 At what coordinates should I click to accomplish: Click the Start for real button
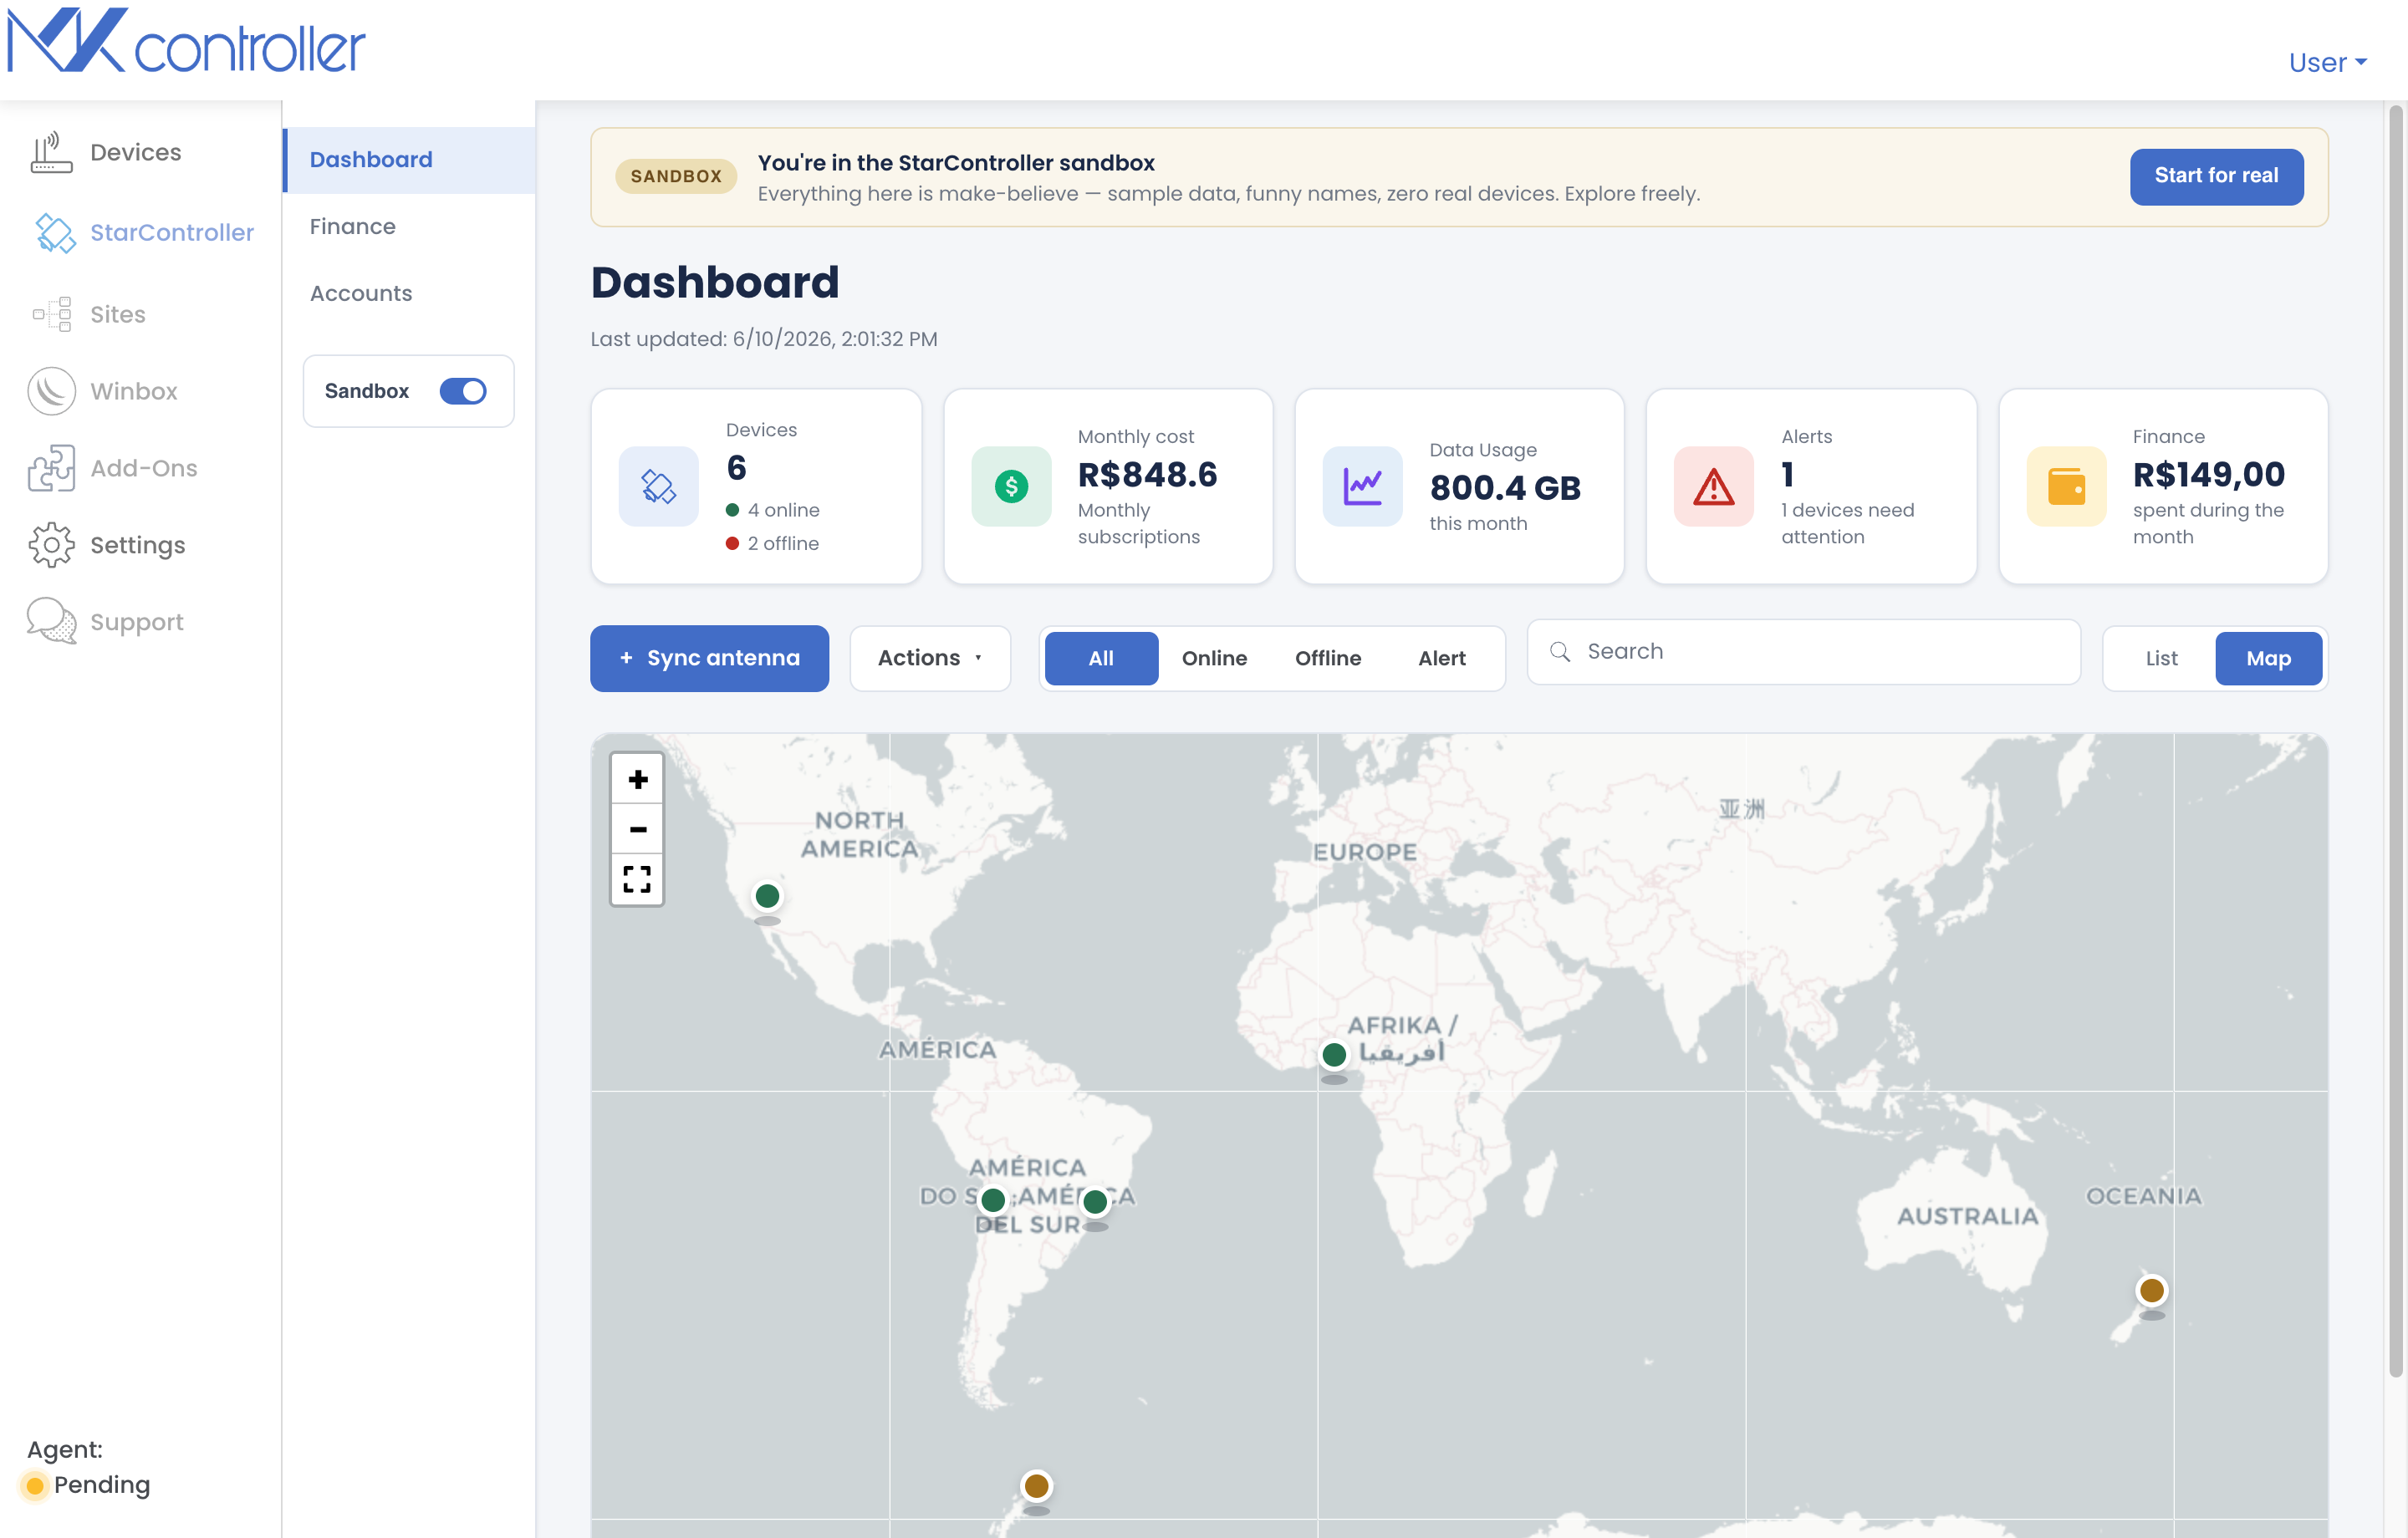pos(2216,176)
